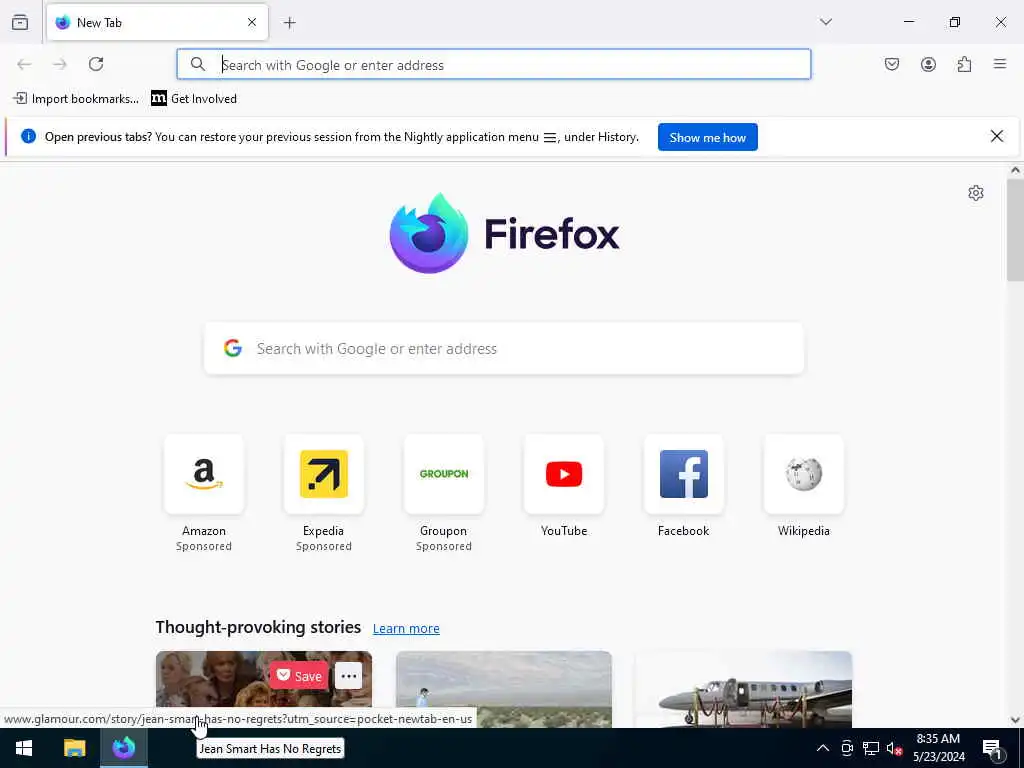Viewport: 1024px width, 768px height.
Task: Click the scrollbar up arrow
Action: click(x=1015, y=170)
